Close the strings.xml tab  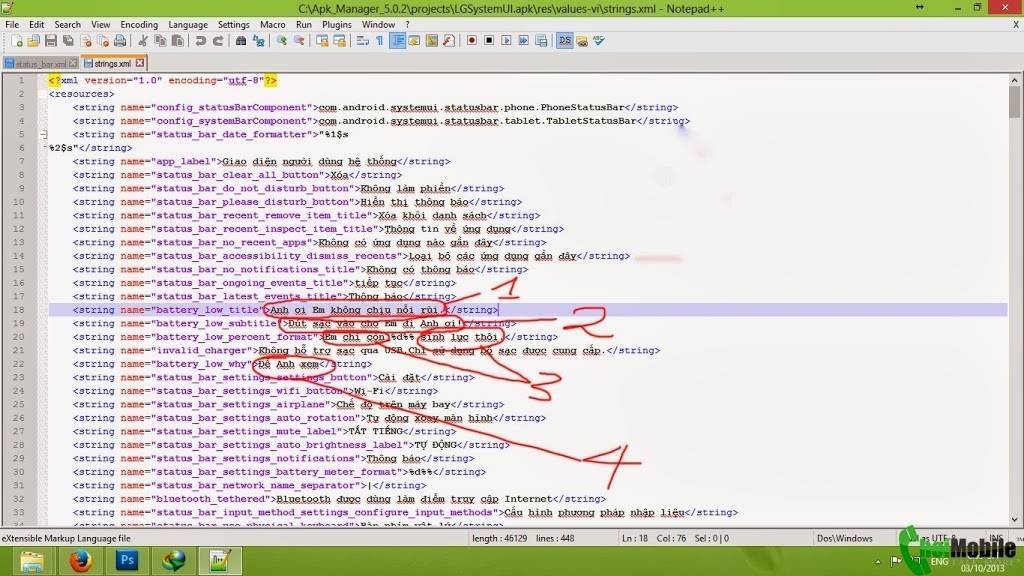(x=140, y=63)
